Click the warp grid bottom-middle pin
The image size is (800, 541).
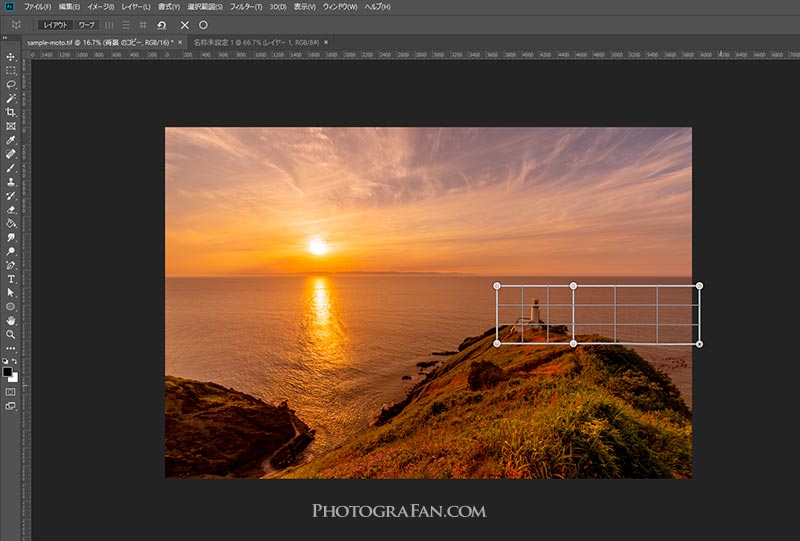573,344
